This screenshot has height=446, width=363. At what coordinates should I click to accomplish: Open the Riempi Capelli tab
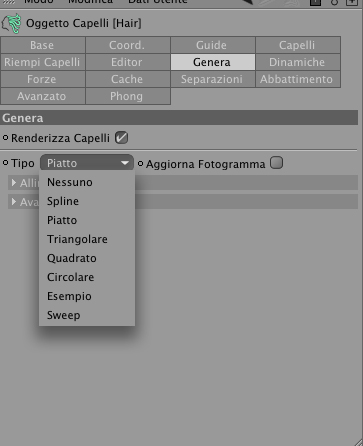coord(42,62)
